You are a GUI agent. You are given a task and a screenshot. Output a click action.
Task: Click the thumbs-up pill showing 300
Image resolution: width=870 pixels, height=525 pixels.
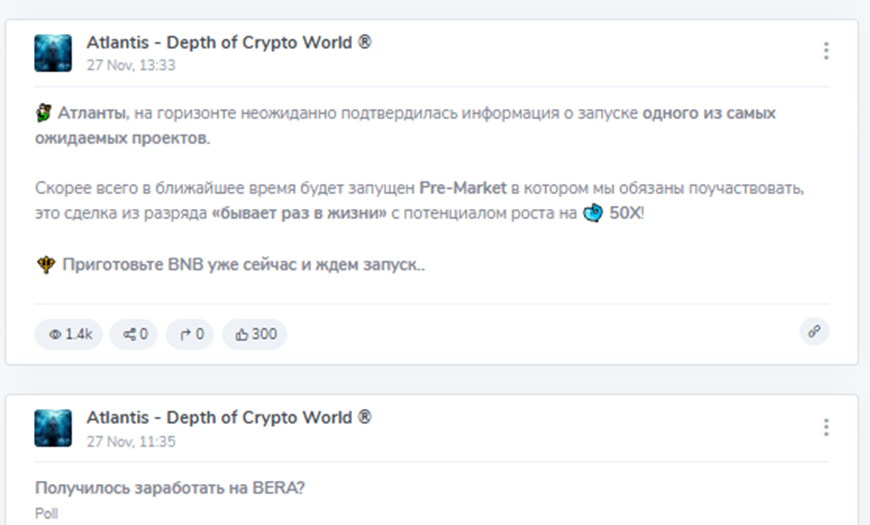255,334
